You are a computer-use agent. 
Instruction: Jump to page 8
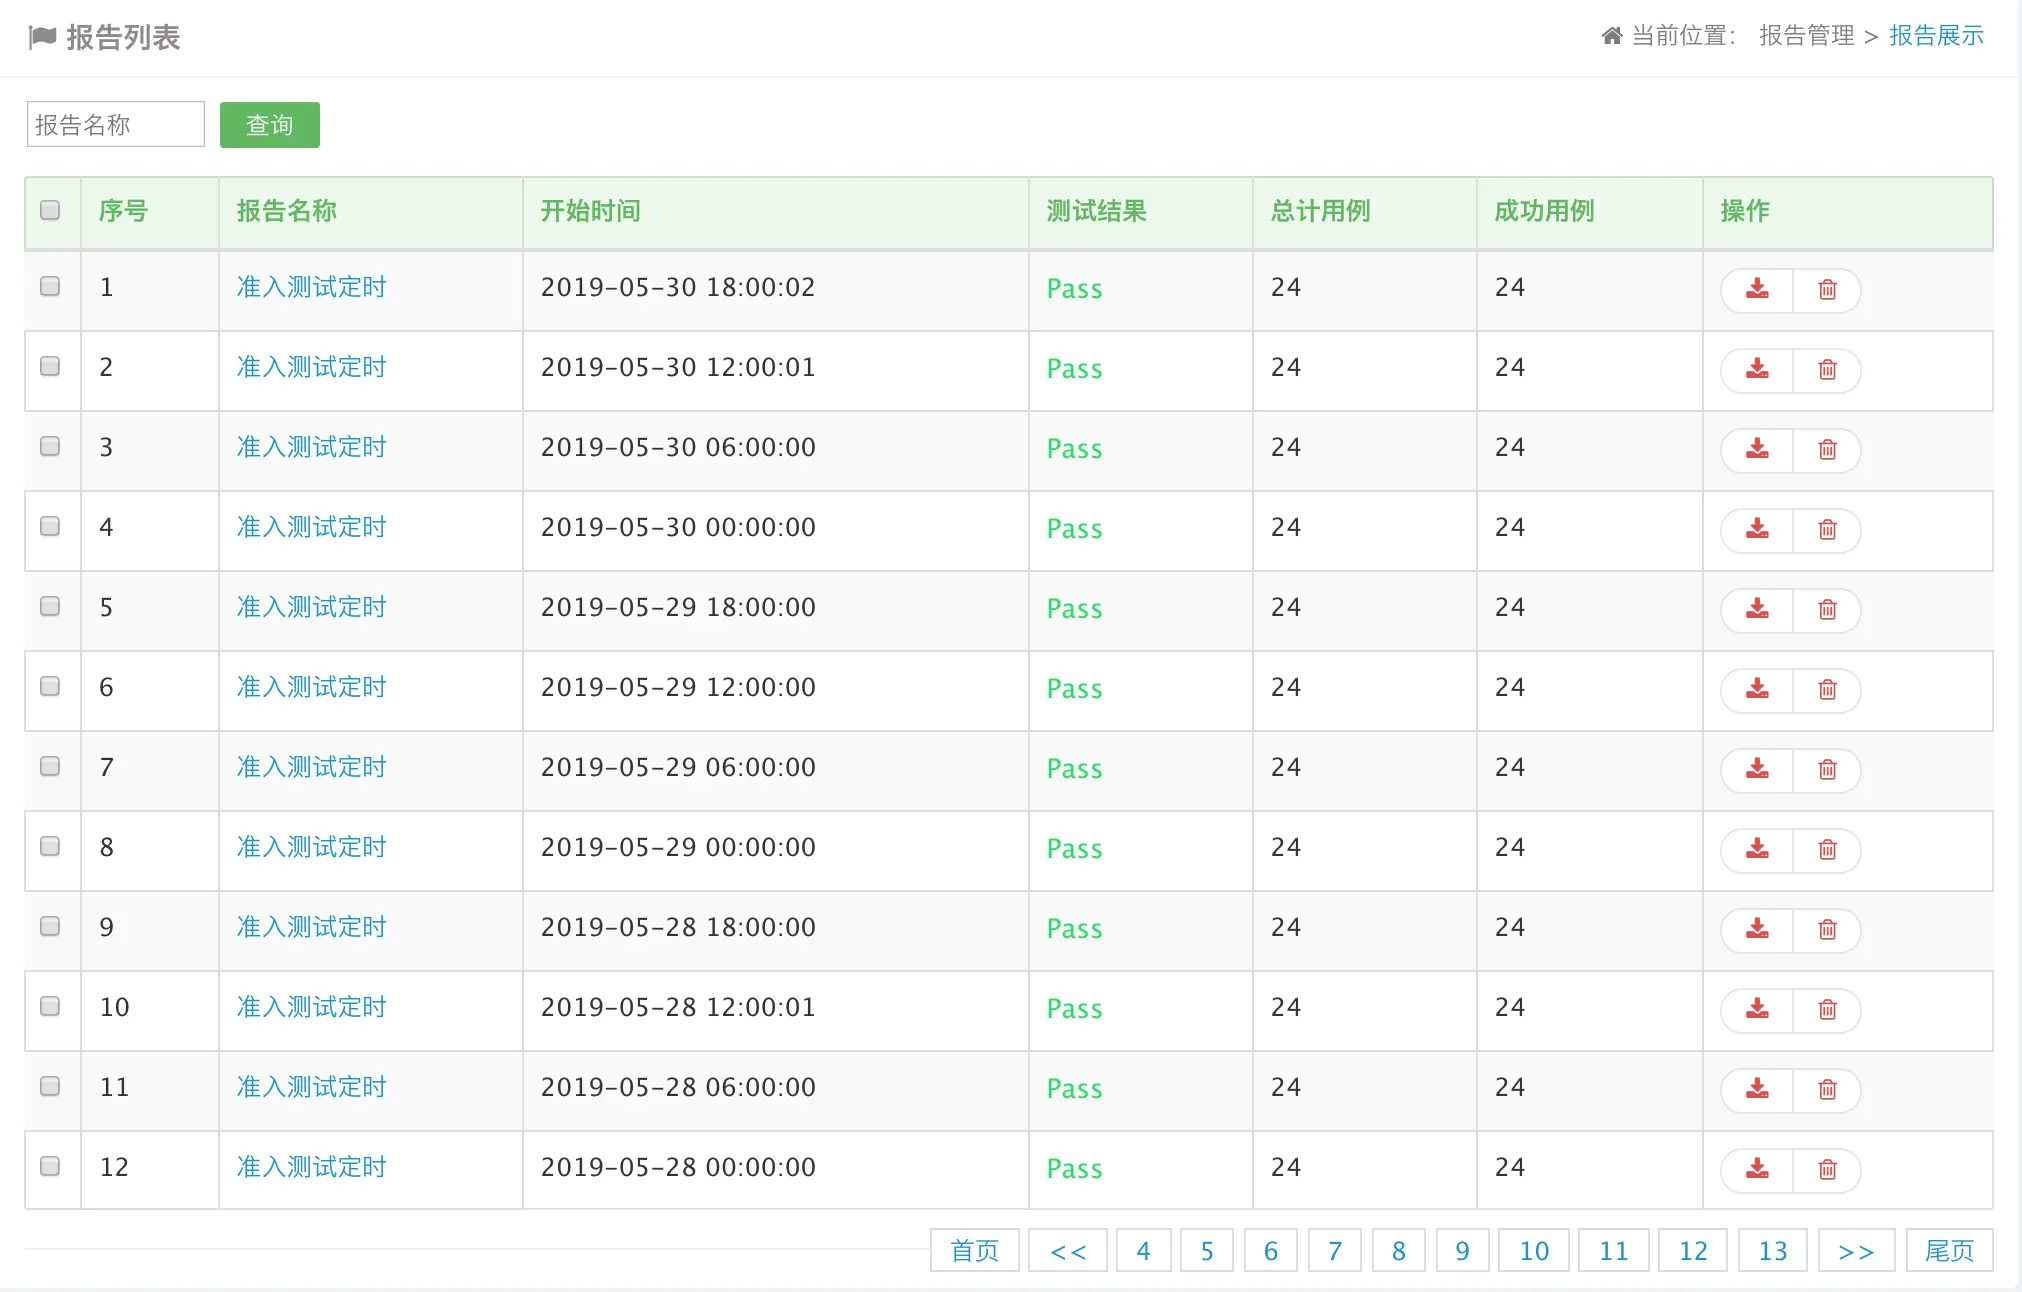1398,1251
